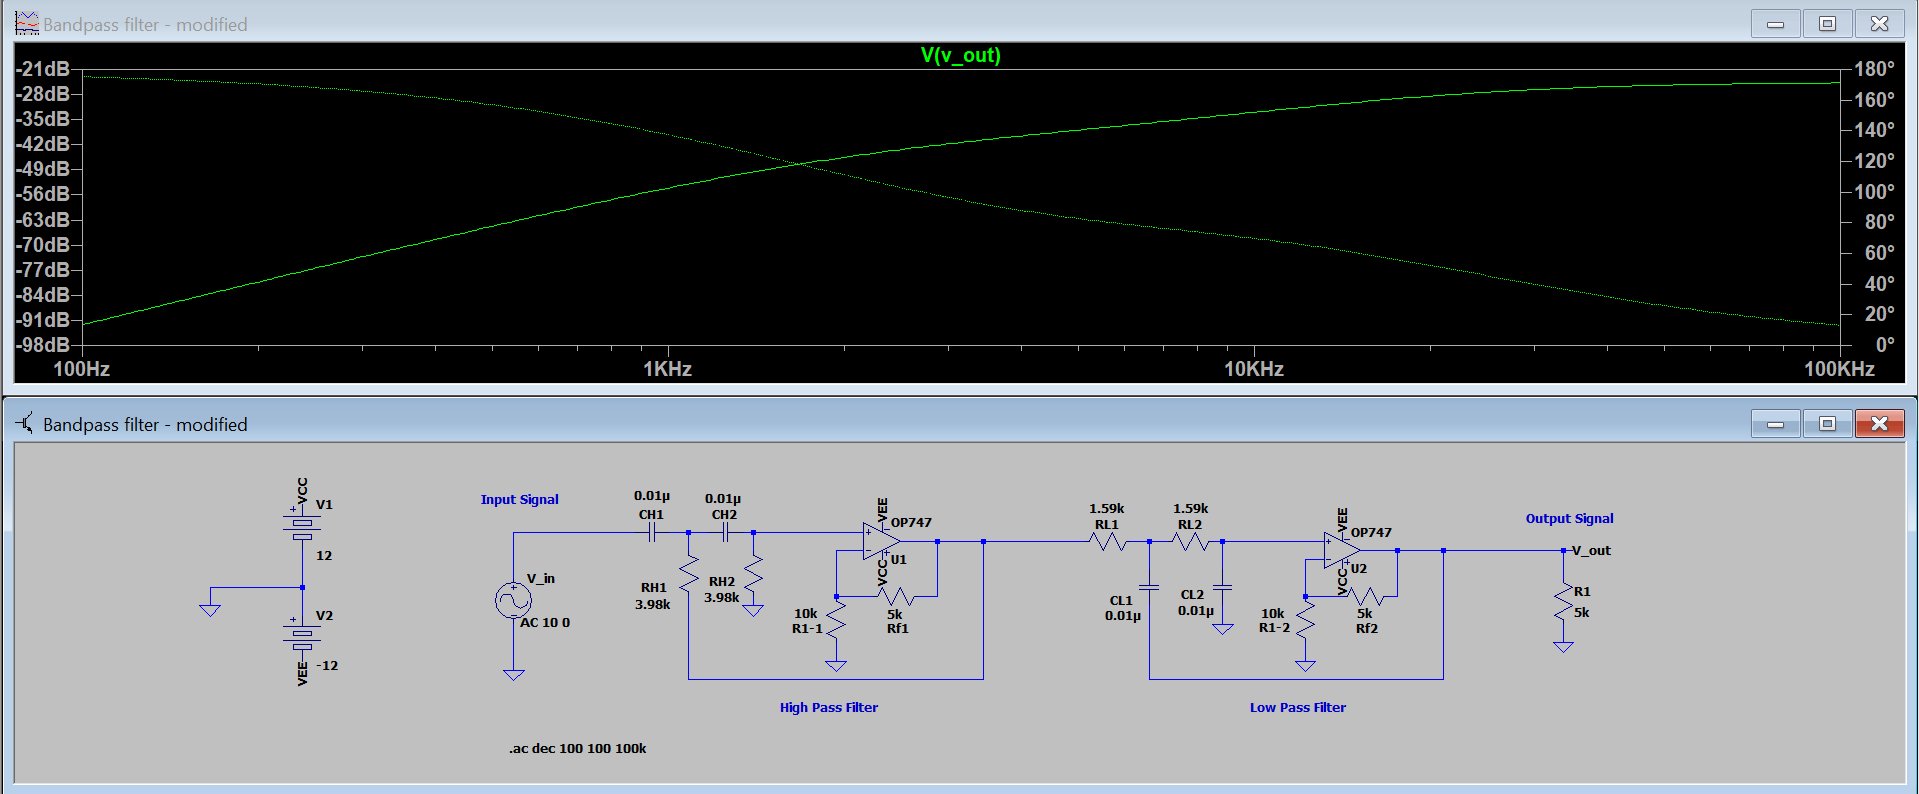Select the CH1 capacitor symbol
The image size is (1919, 794).
click(652, 533)
